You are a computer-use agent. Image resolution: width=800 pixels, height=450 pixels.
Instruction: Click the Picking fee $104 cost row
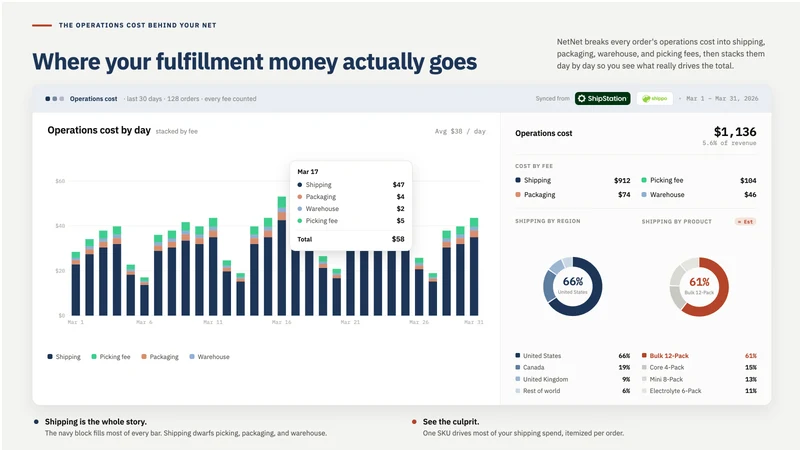coord(698,180)
